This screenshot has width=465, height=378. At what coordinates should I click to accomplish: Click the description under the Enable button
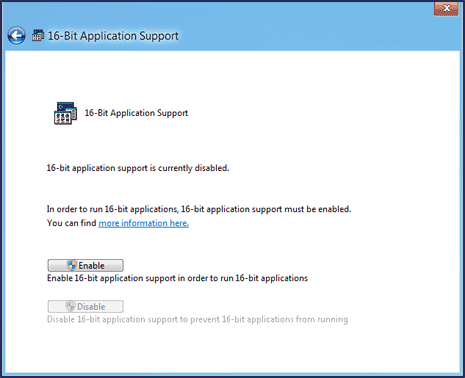177,278
